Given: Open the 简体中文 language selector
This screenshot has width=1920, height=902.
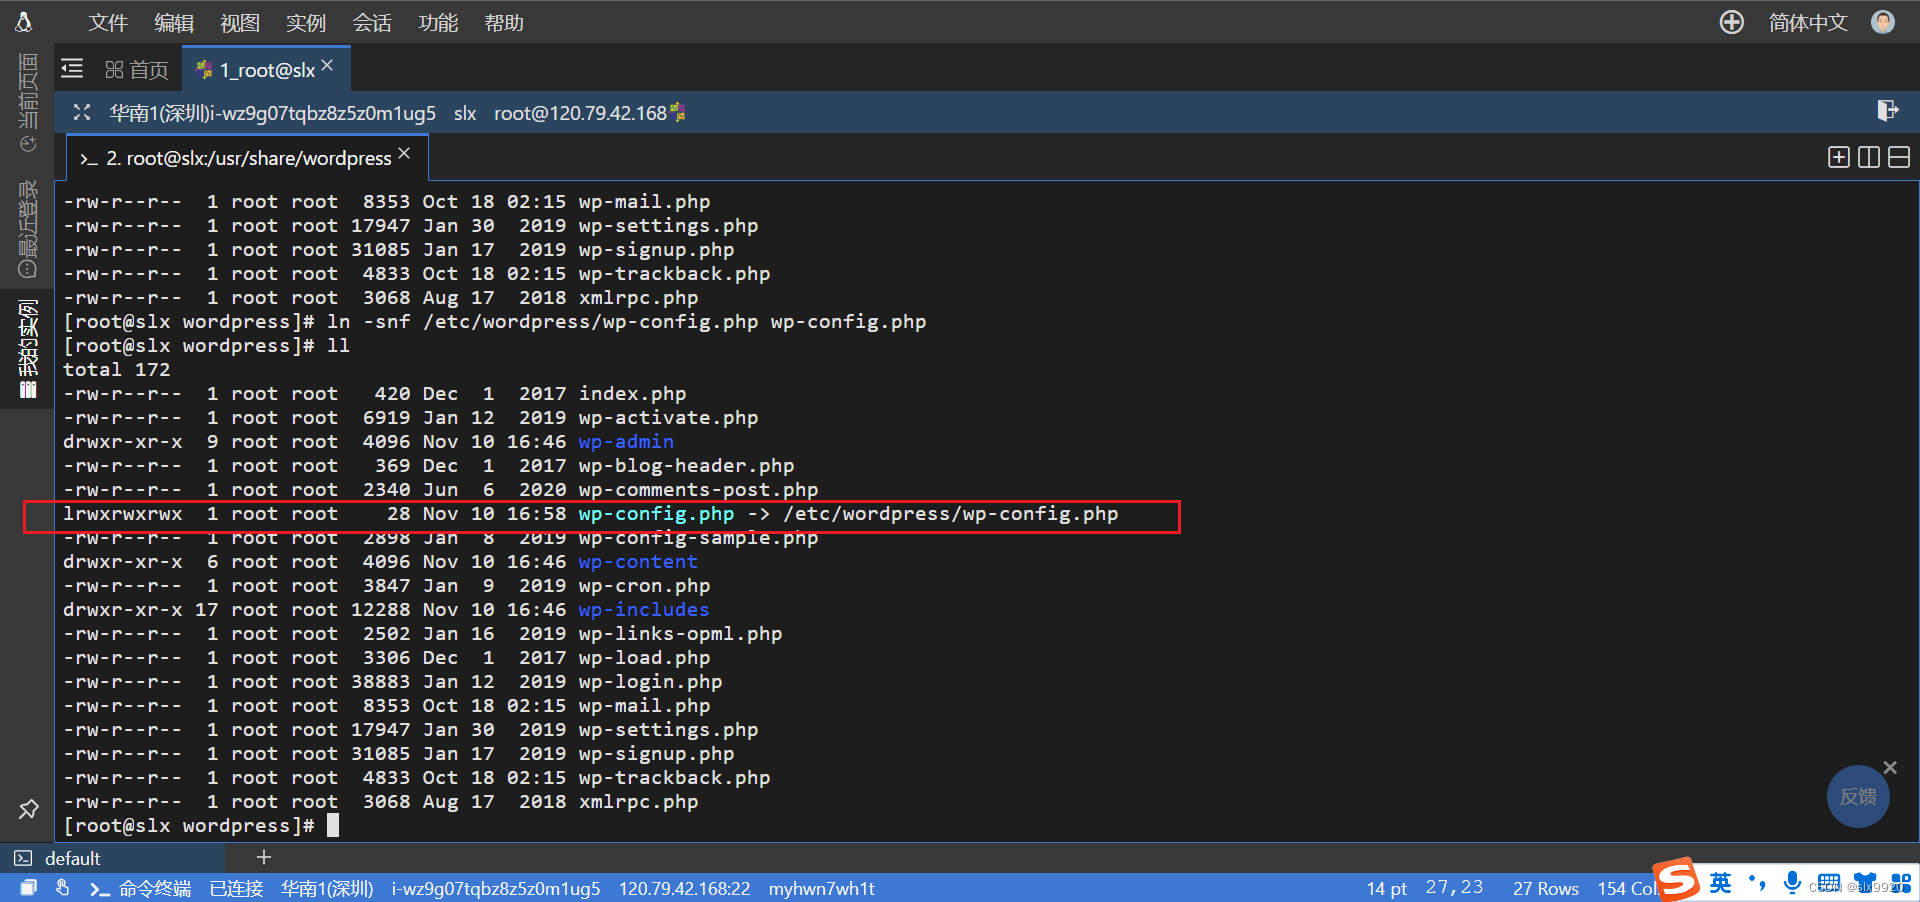Looking at the screenshot, I should pyautogui.click(x=1808, y=22).
